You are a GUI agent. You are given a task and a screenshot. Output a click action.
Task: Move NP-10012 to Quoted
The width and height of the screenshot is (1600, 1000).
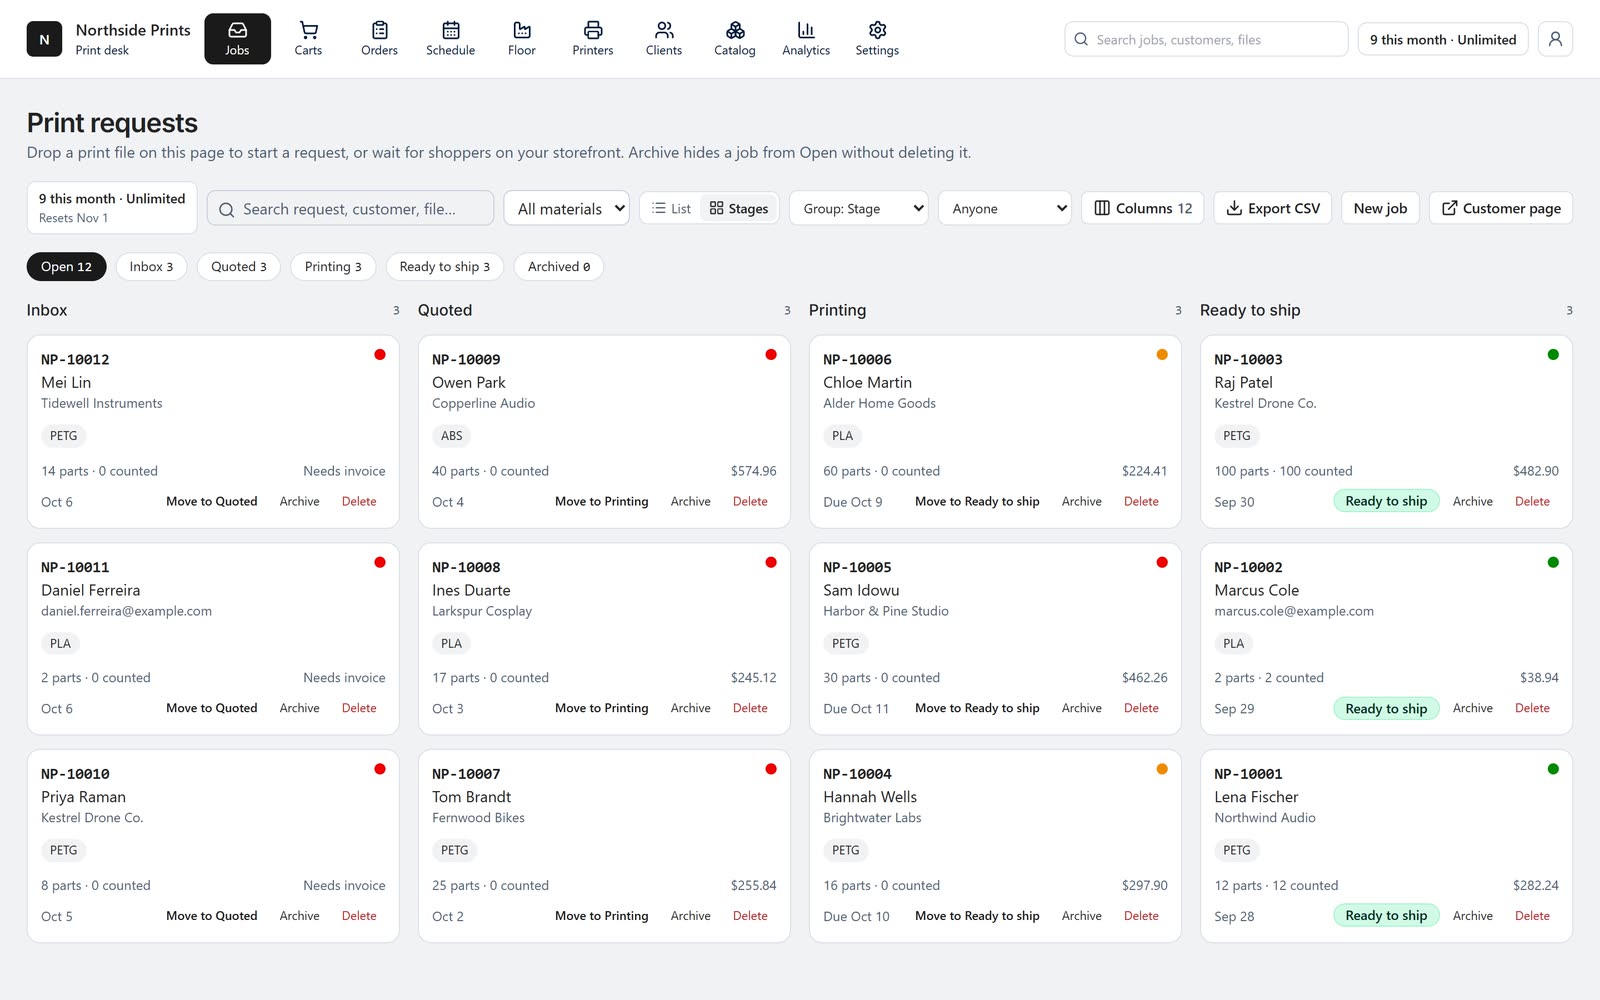(212, 501)
